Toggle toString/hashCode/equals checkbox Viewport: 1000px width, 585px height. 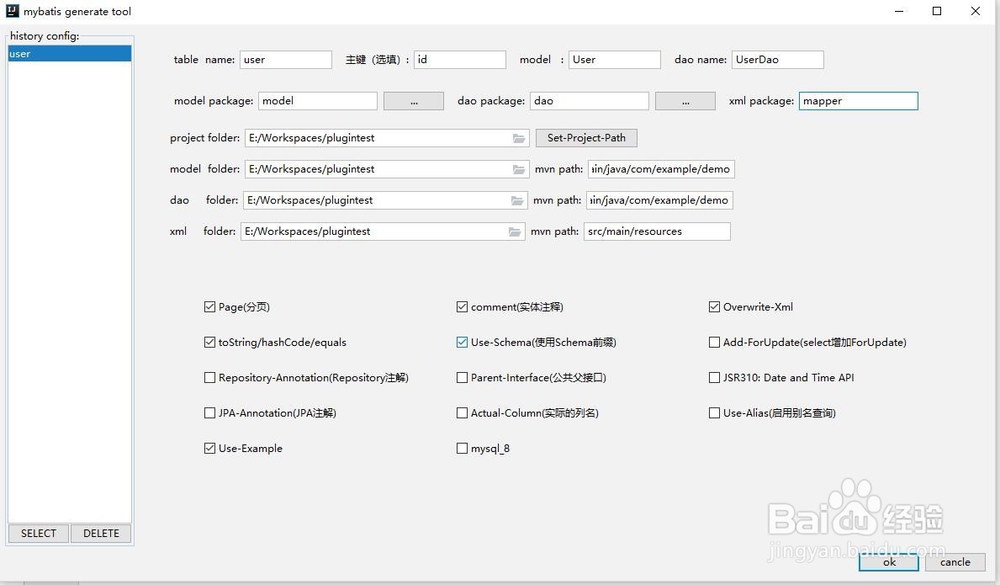[209, 343]
